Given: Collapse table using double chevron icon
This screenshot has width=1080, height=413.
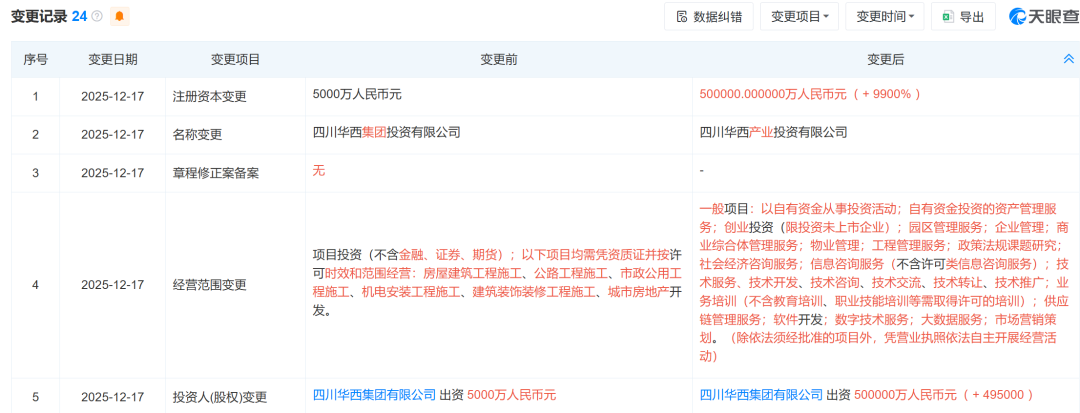Looking at the screenshot, I should point(1068,60).
